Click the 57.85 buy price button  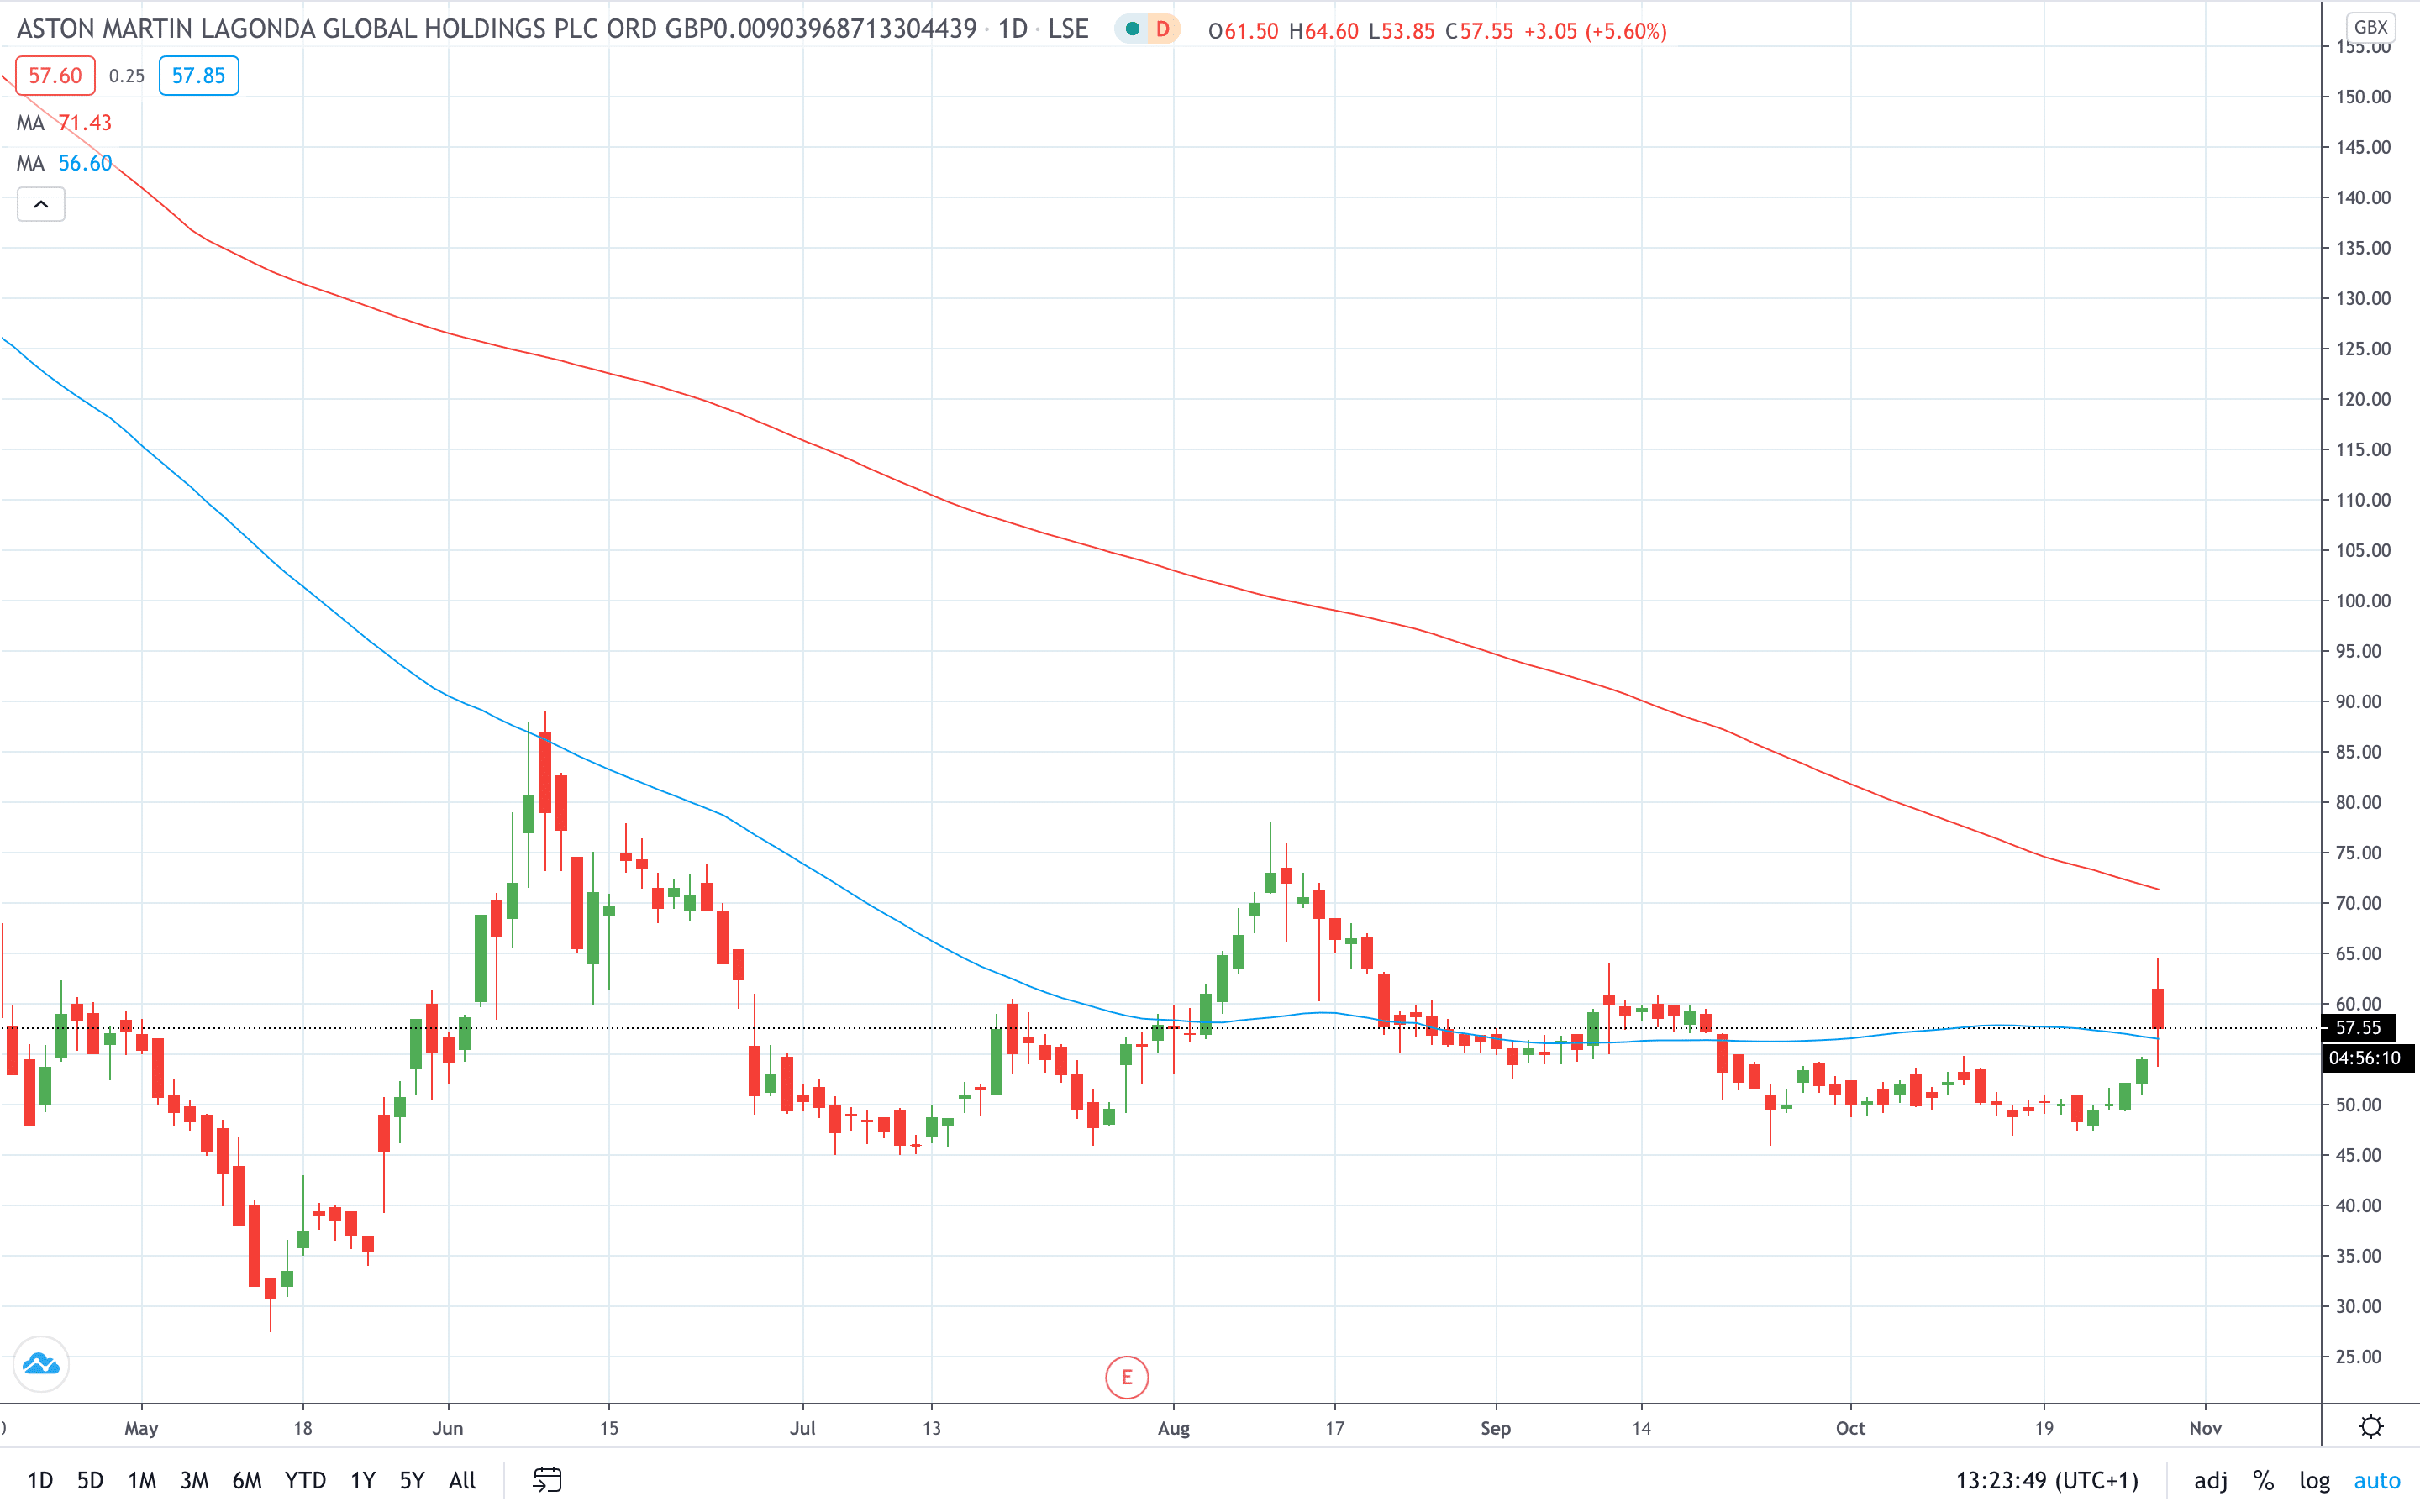198,76
